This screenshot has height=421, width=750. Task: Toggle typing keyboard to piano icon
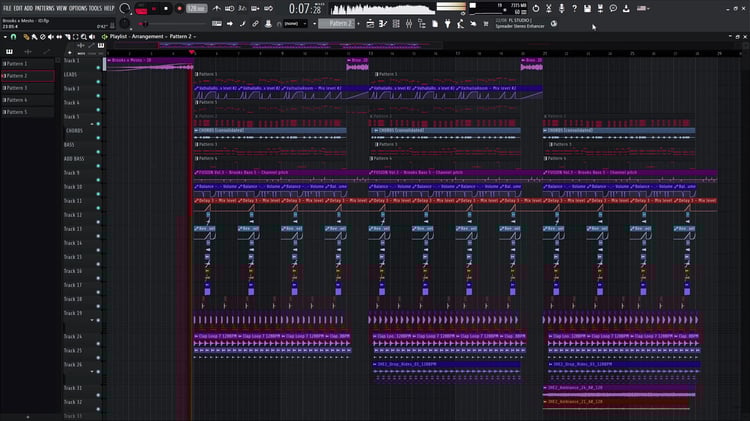click(217, 23)
